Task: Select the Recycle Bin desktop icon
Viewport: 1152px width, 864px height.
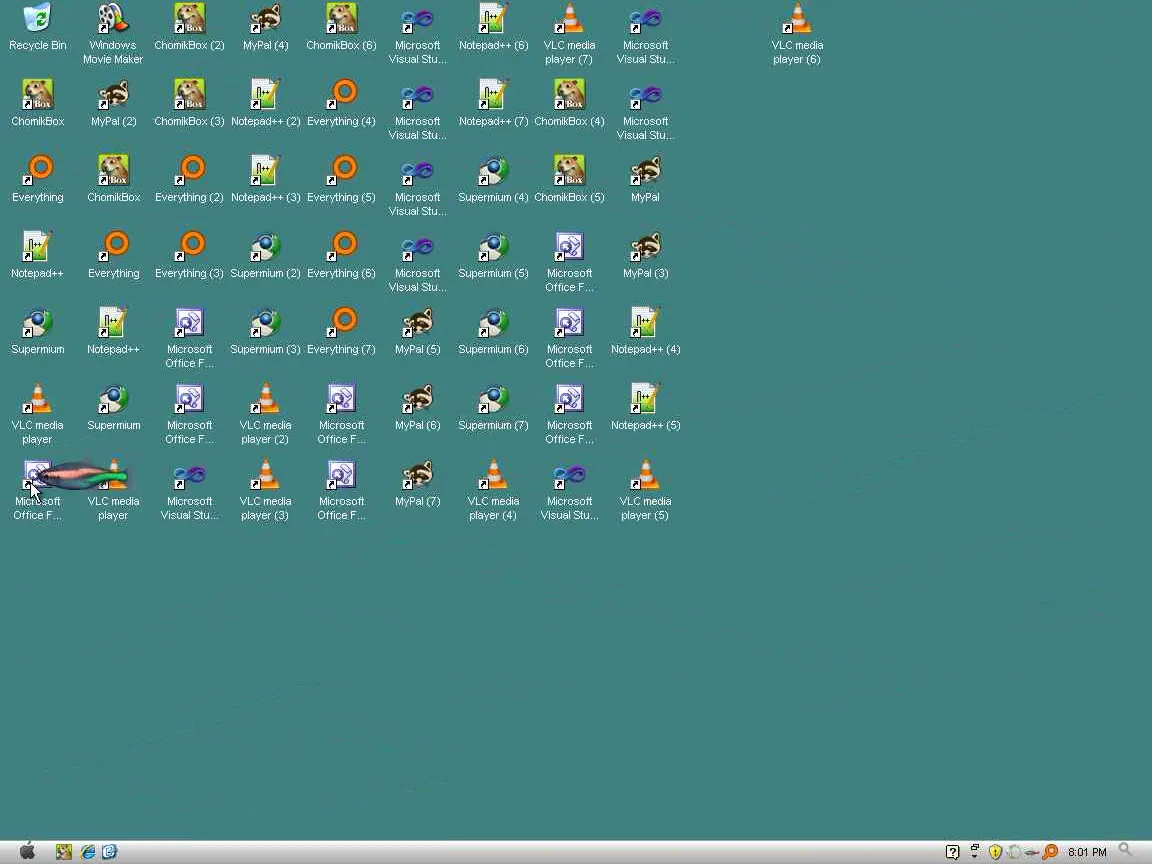Action: 37,27
